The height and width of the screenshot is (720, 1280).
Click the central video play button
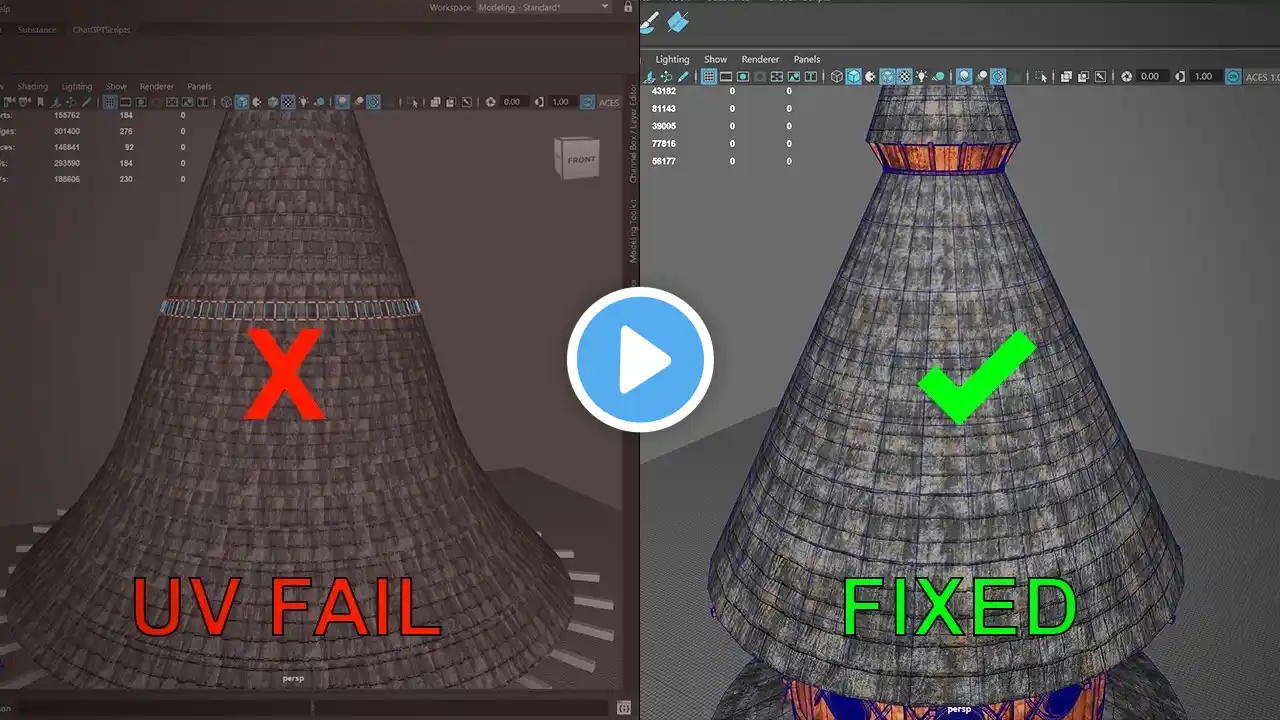coord(640,359)
